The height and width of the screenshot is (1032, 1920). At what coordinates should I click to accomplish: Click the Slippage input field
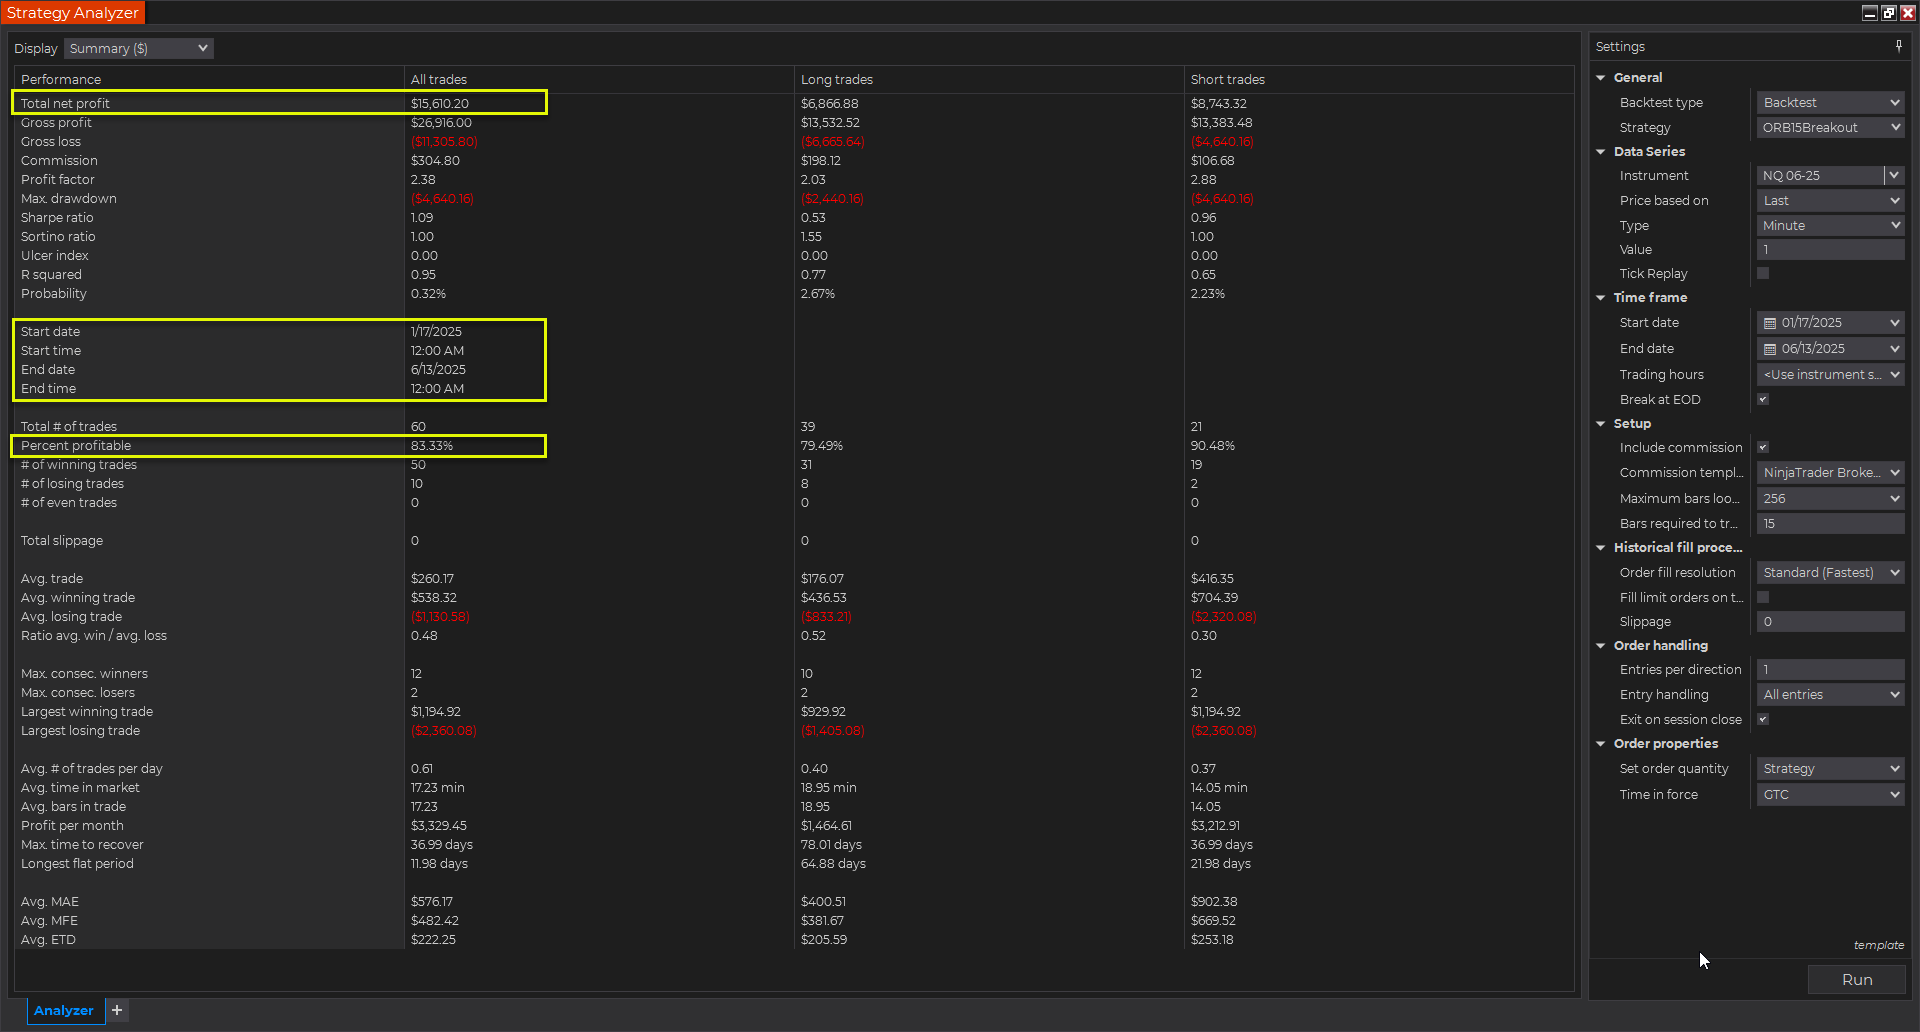click(1829, 622)
